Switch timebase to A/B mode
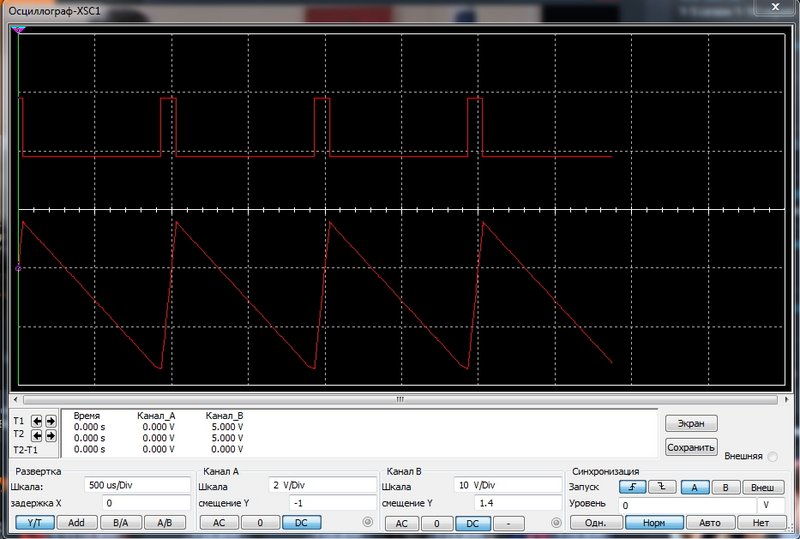 pos(165,523)
